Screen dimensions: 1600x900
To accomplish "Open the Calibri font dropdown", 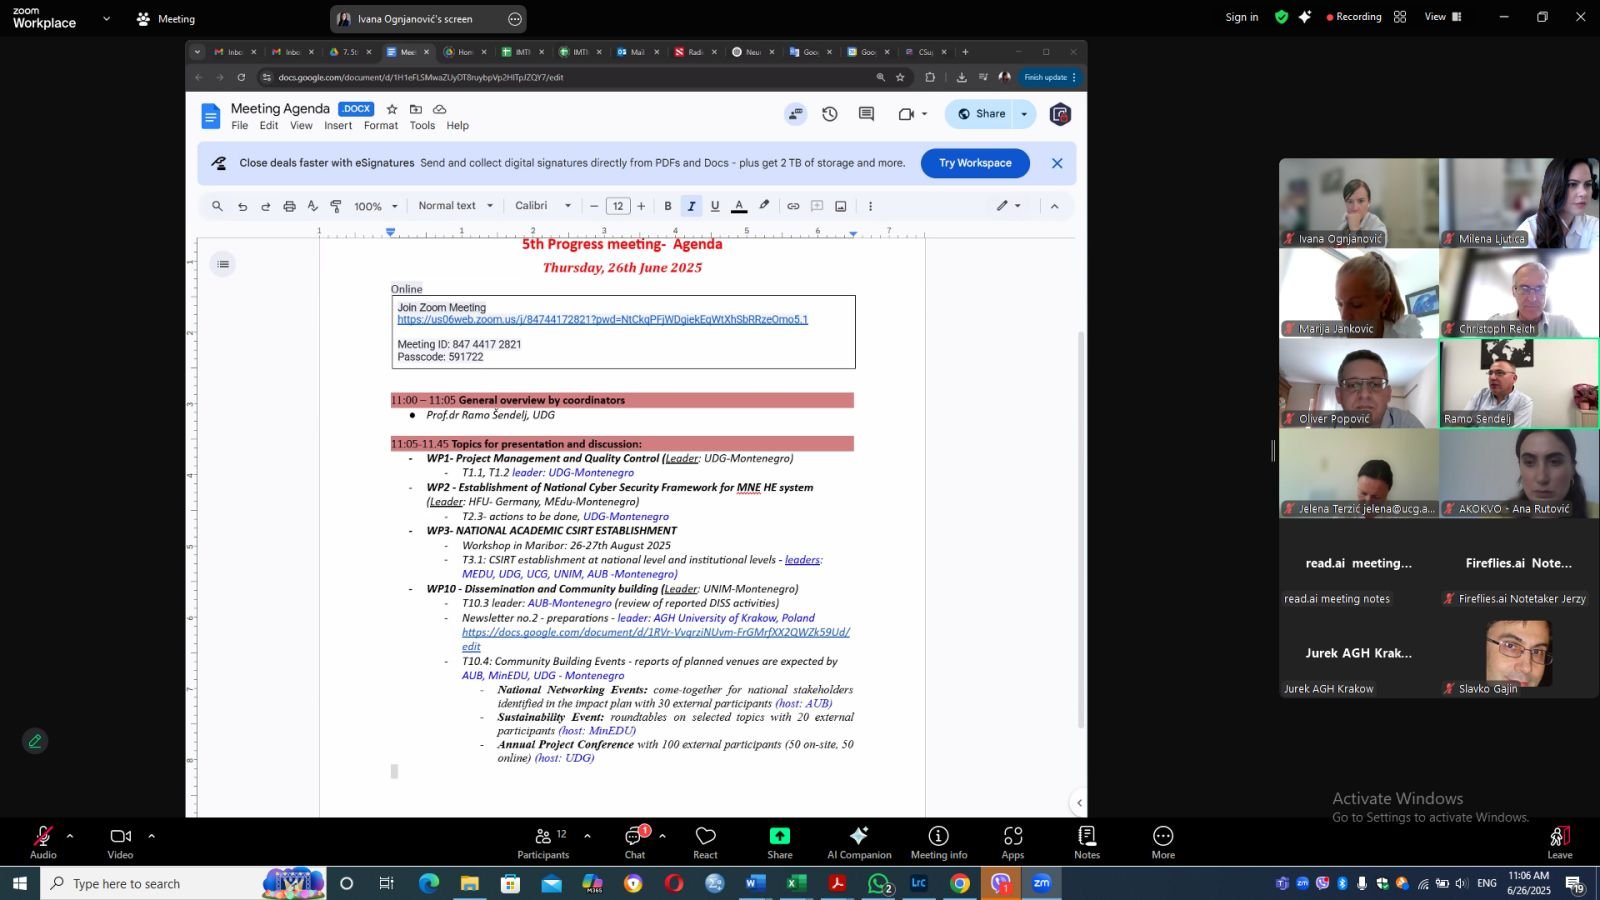I will [x=543, y=206].
